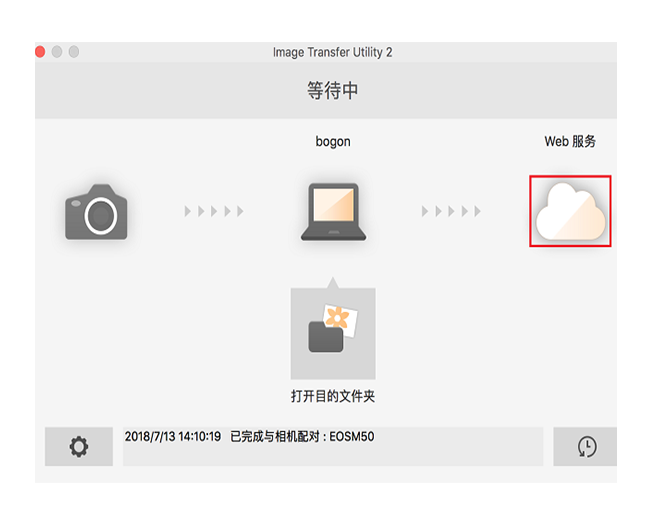Minimize the Image Transfer Utility 2 window

point(57,52)
